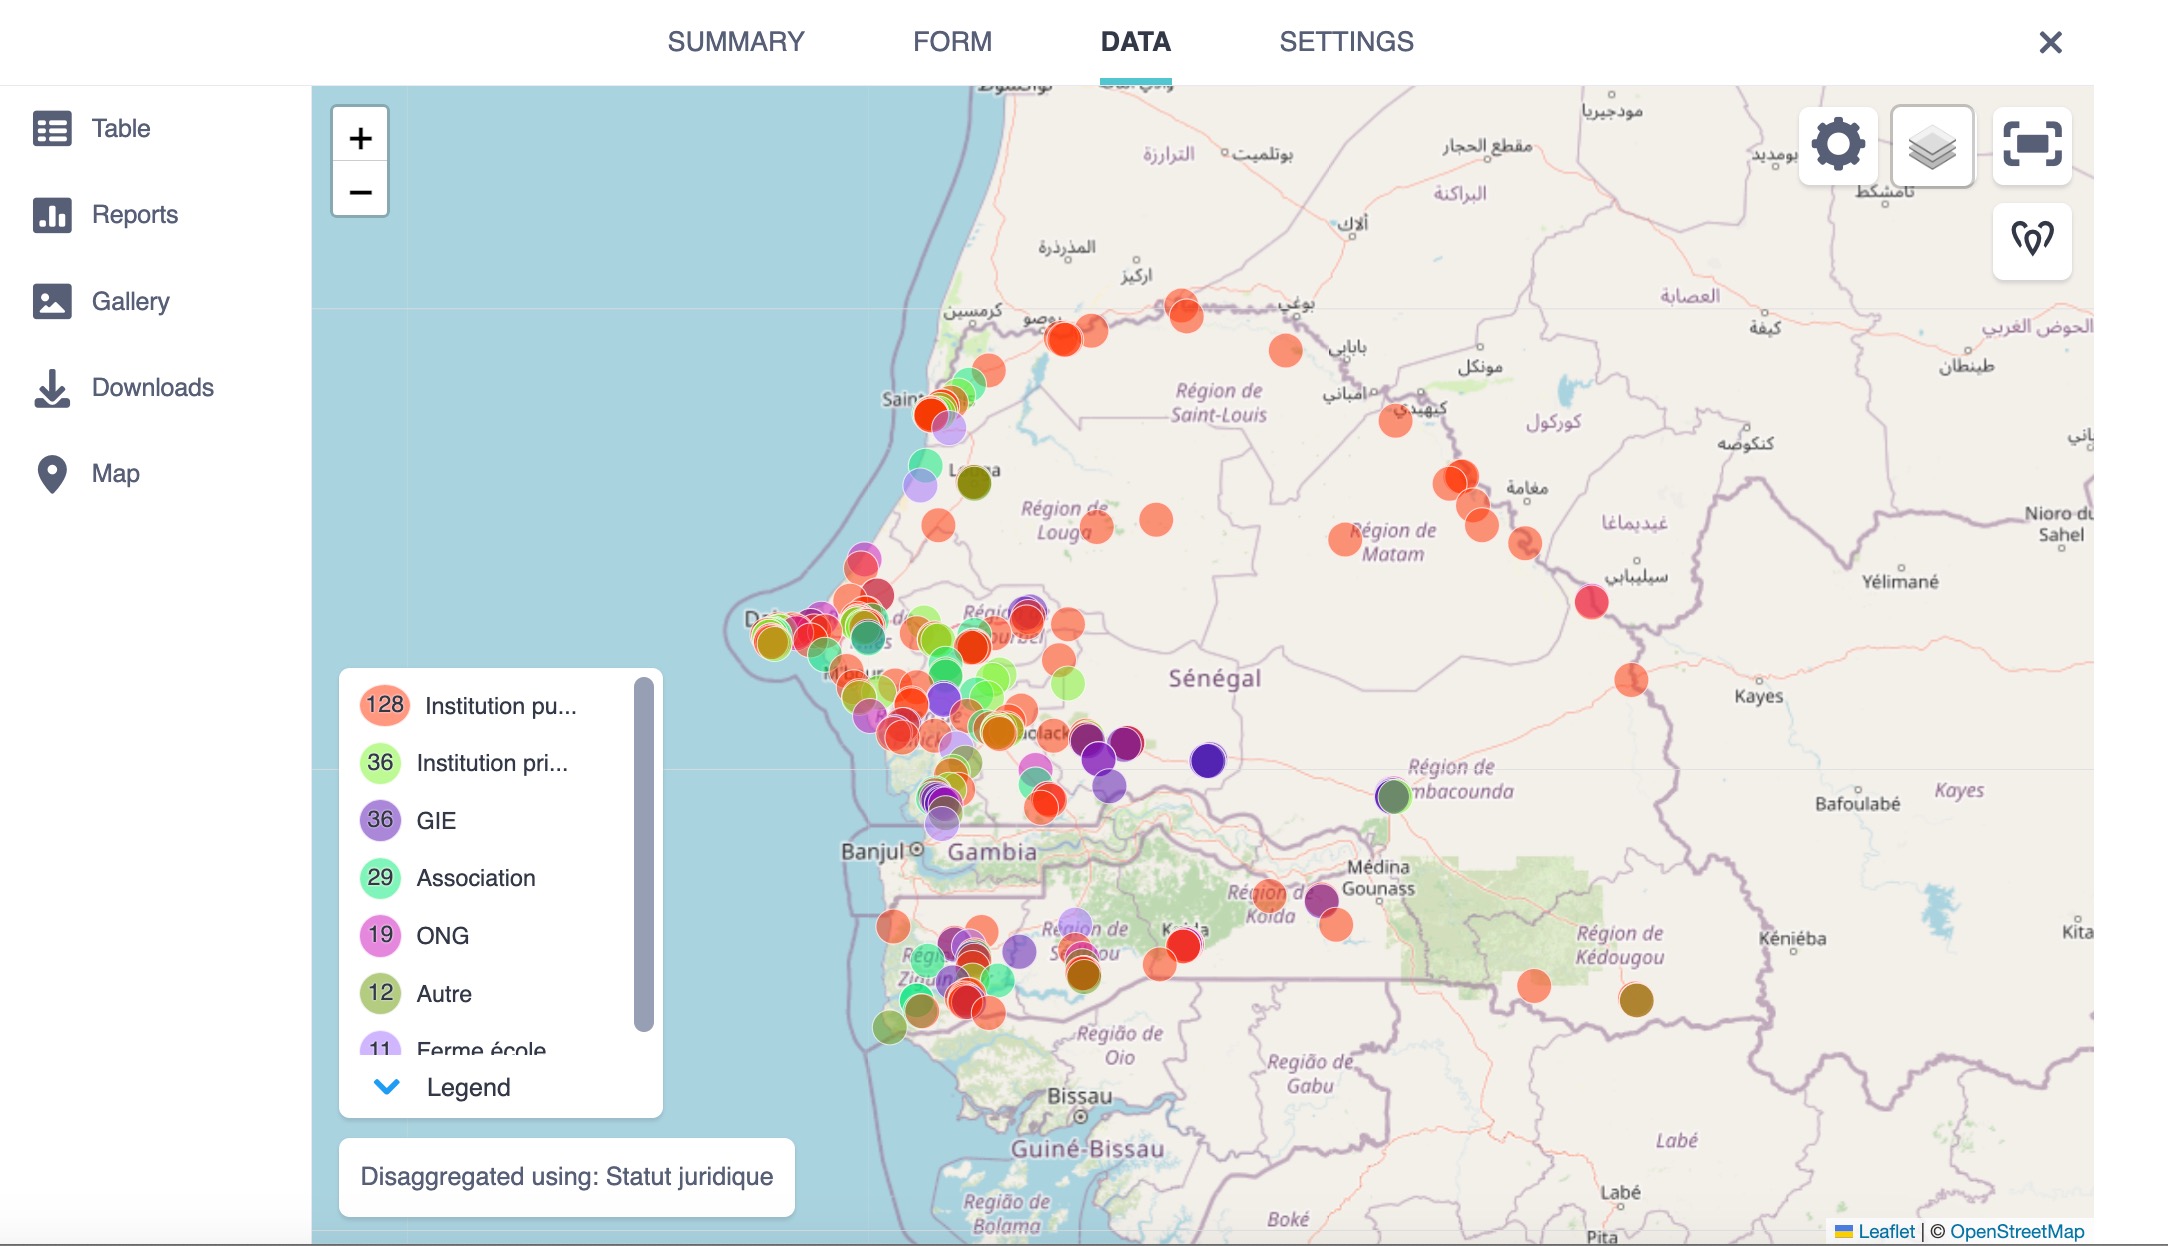Open map settings gear icon
The width and height of the screenshot is (2168, 1246).
coord(1838,145)
